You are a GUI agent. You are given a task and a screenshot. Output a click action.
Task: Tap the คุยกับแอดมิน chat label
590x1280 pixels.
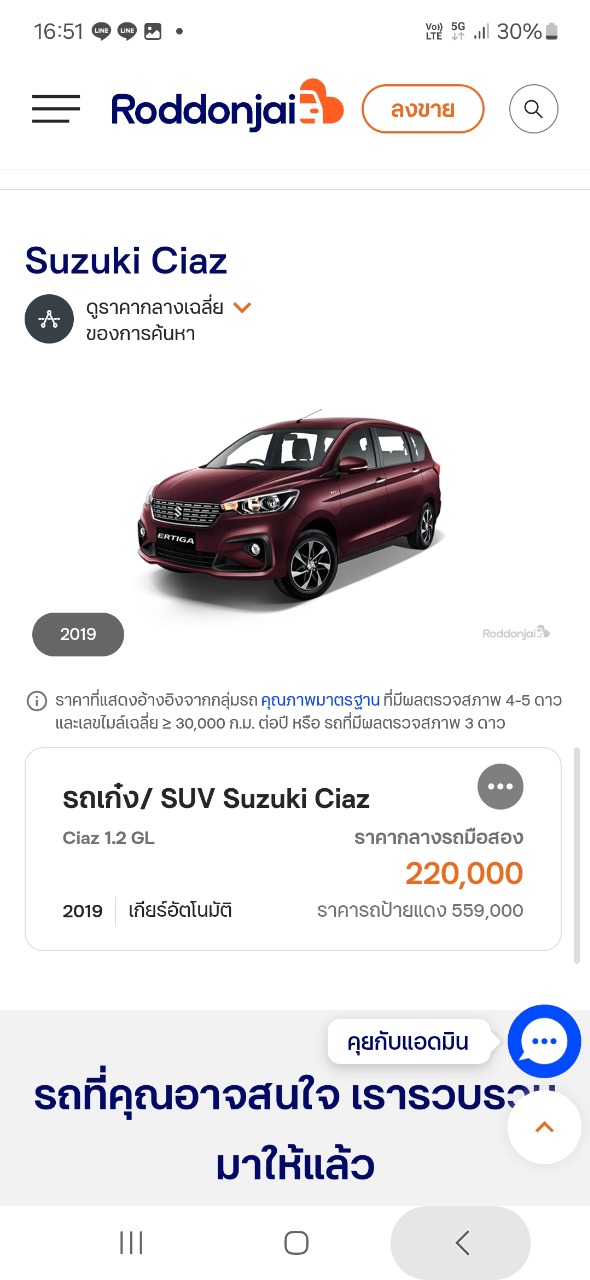pos(408,1042)
